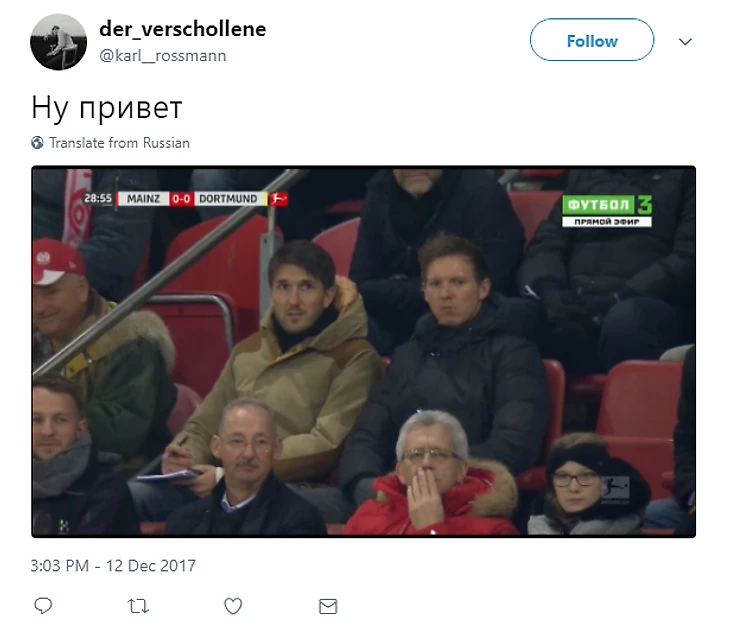Click the red Bundesliga logo beside DORTMUND
This screenshot has height=629, width=730.
278,199
